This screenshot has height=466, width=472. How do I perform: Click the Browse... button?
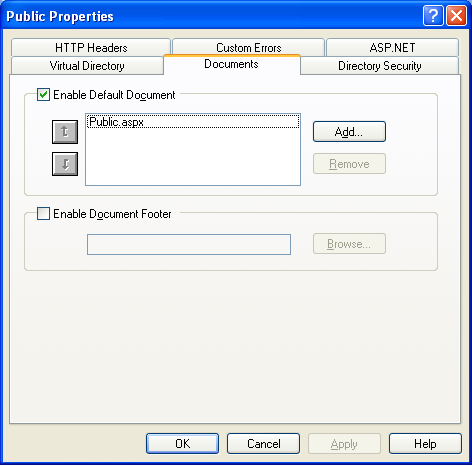click(x=349, y=244)
